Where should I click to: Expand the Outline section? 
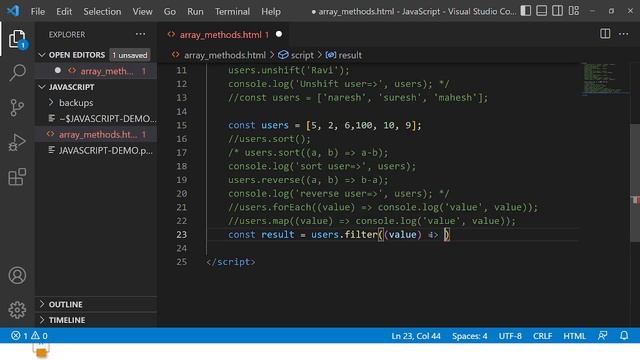(96, 304)
